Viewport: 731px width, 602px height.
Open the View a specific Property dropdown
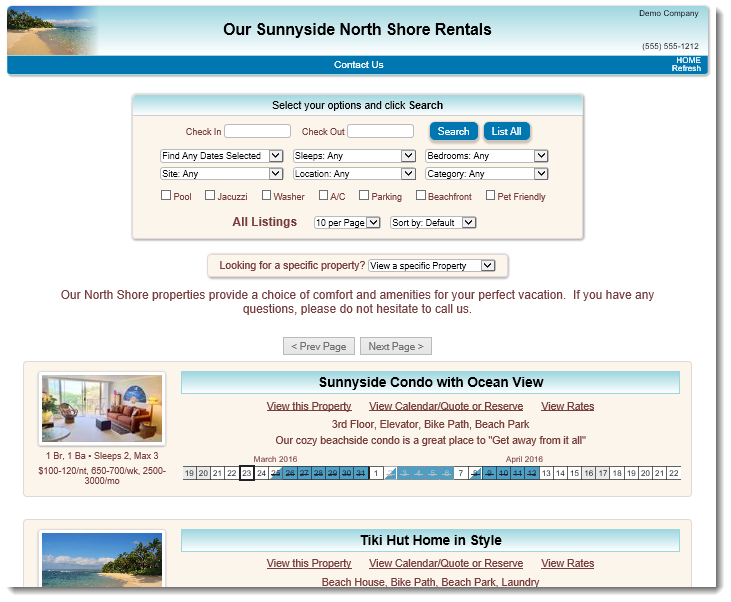(x=432, y=266)
